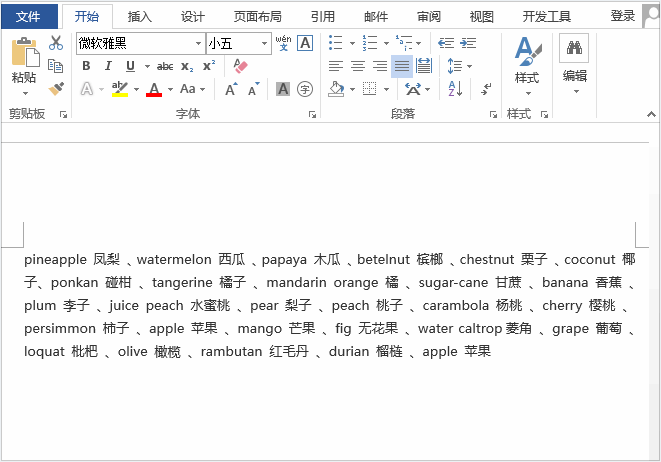Toggle superscript formatting
Image resolution: width=661 pixels, height=462 pixels.
point(209,66)
